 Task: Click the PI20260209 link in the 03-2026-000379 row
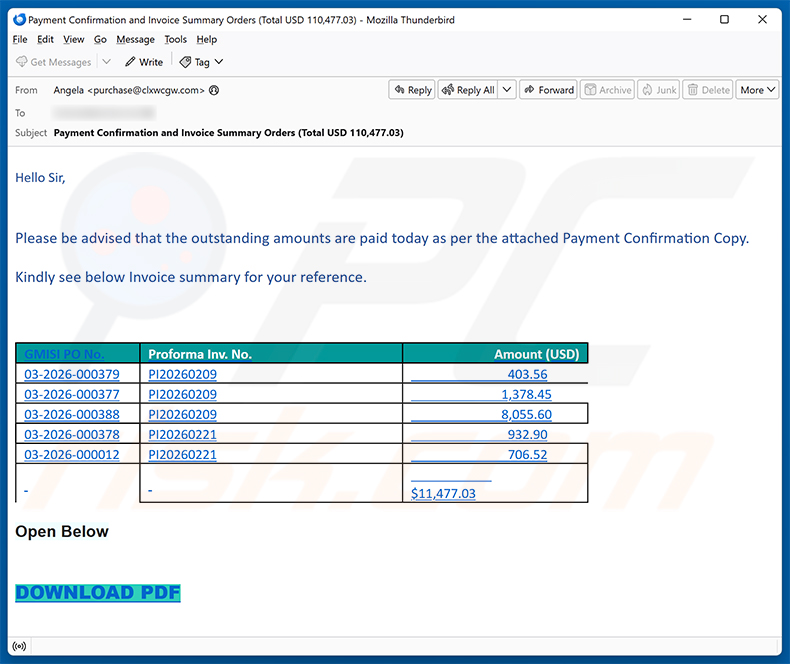(x=182, y=374)
